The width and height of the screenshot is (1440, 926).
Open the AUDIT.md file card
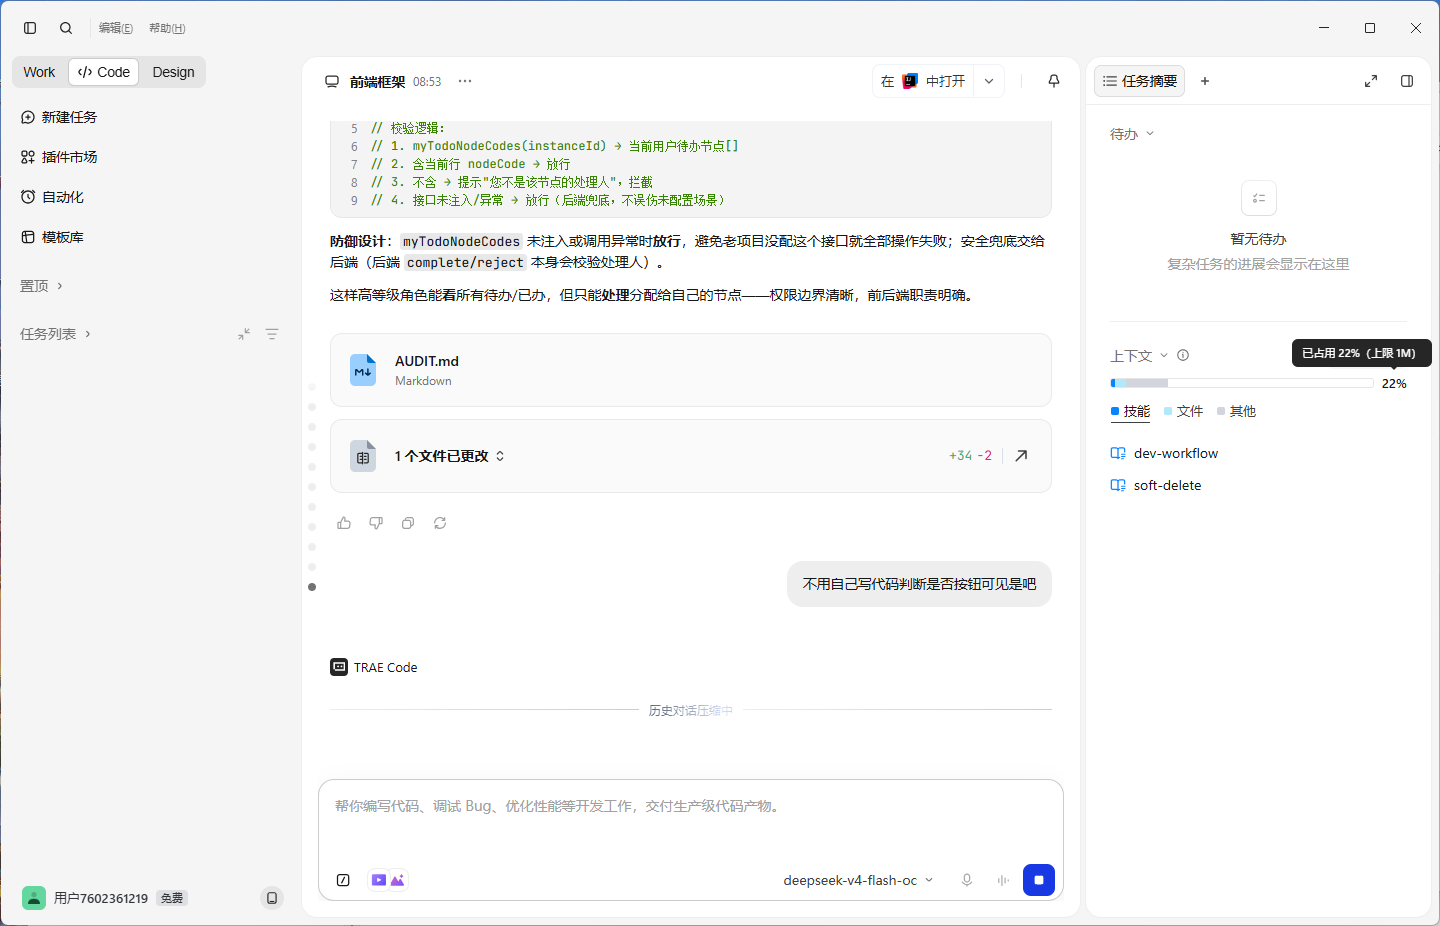coord(691,370)
